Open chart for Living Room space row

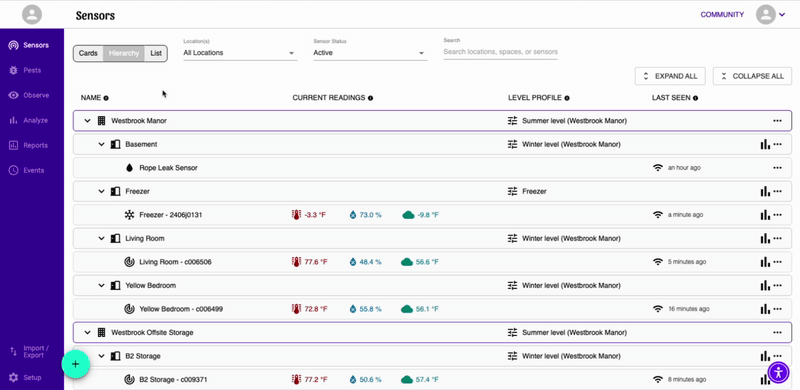(765, 238)
